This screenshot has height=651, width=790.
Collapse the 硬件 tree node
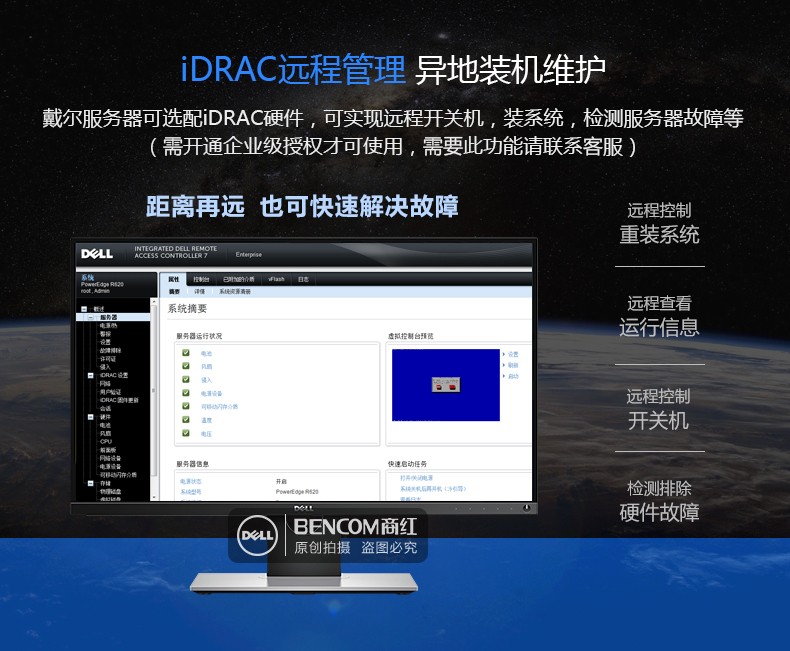coord(91,417)
